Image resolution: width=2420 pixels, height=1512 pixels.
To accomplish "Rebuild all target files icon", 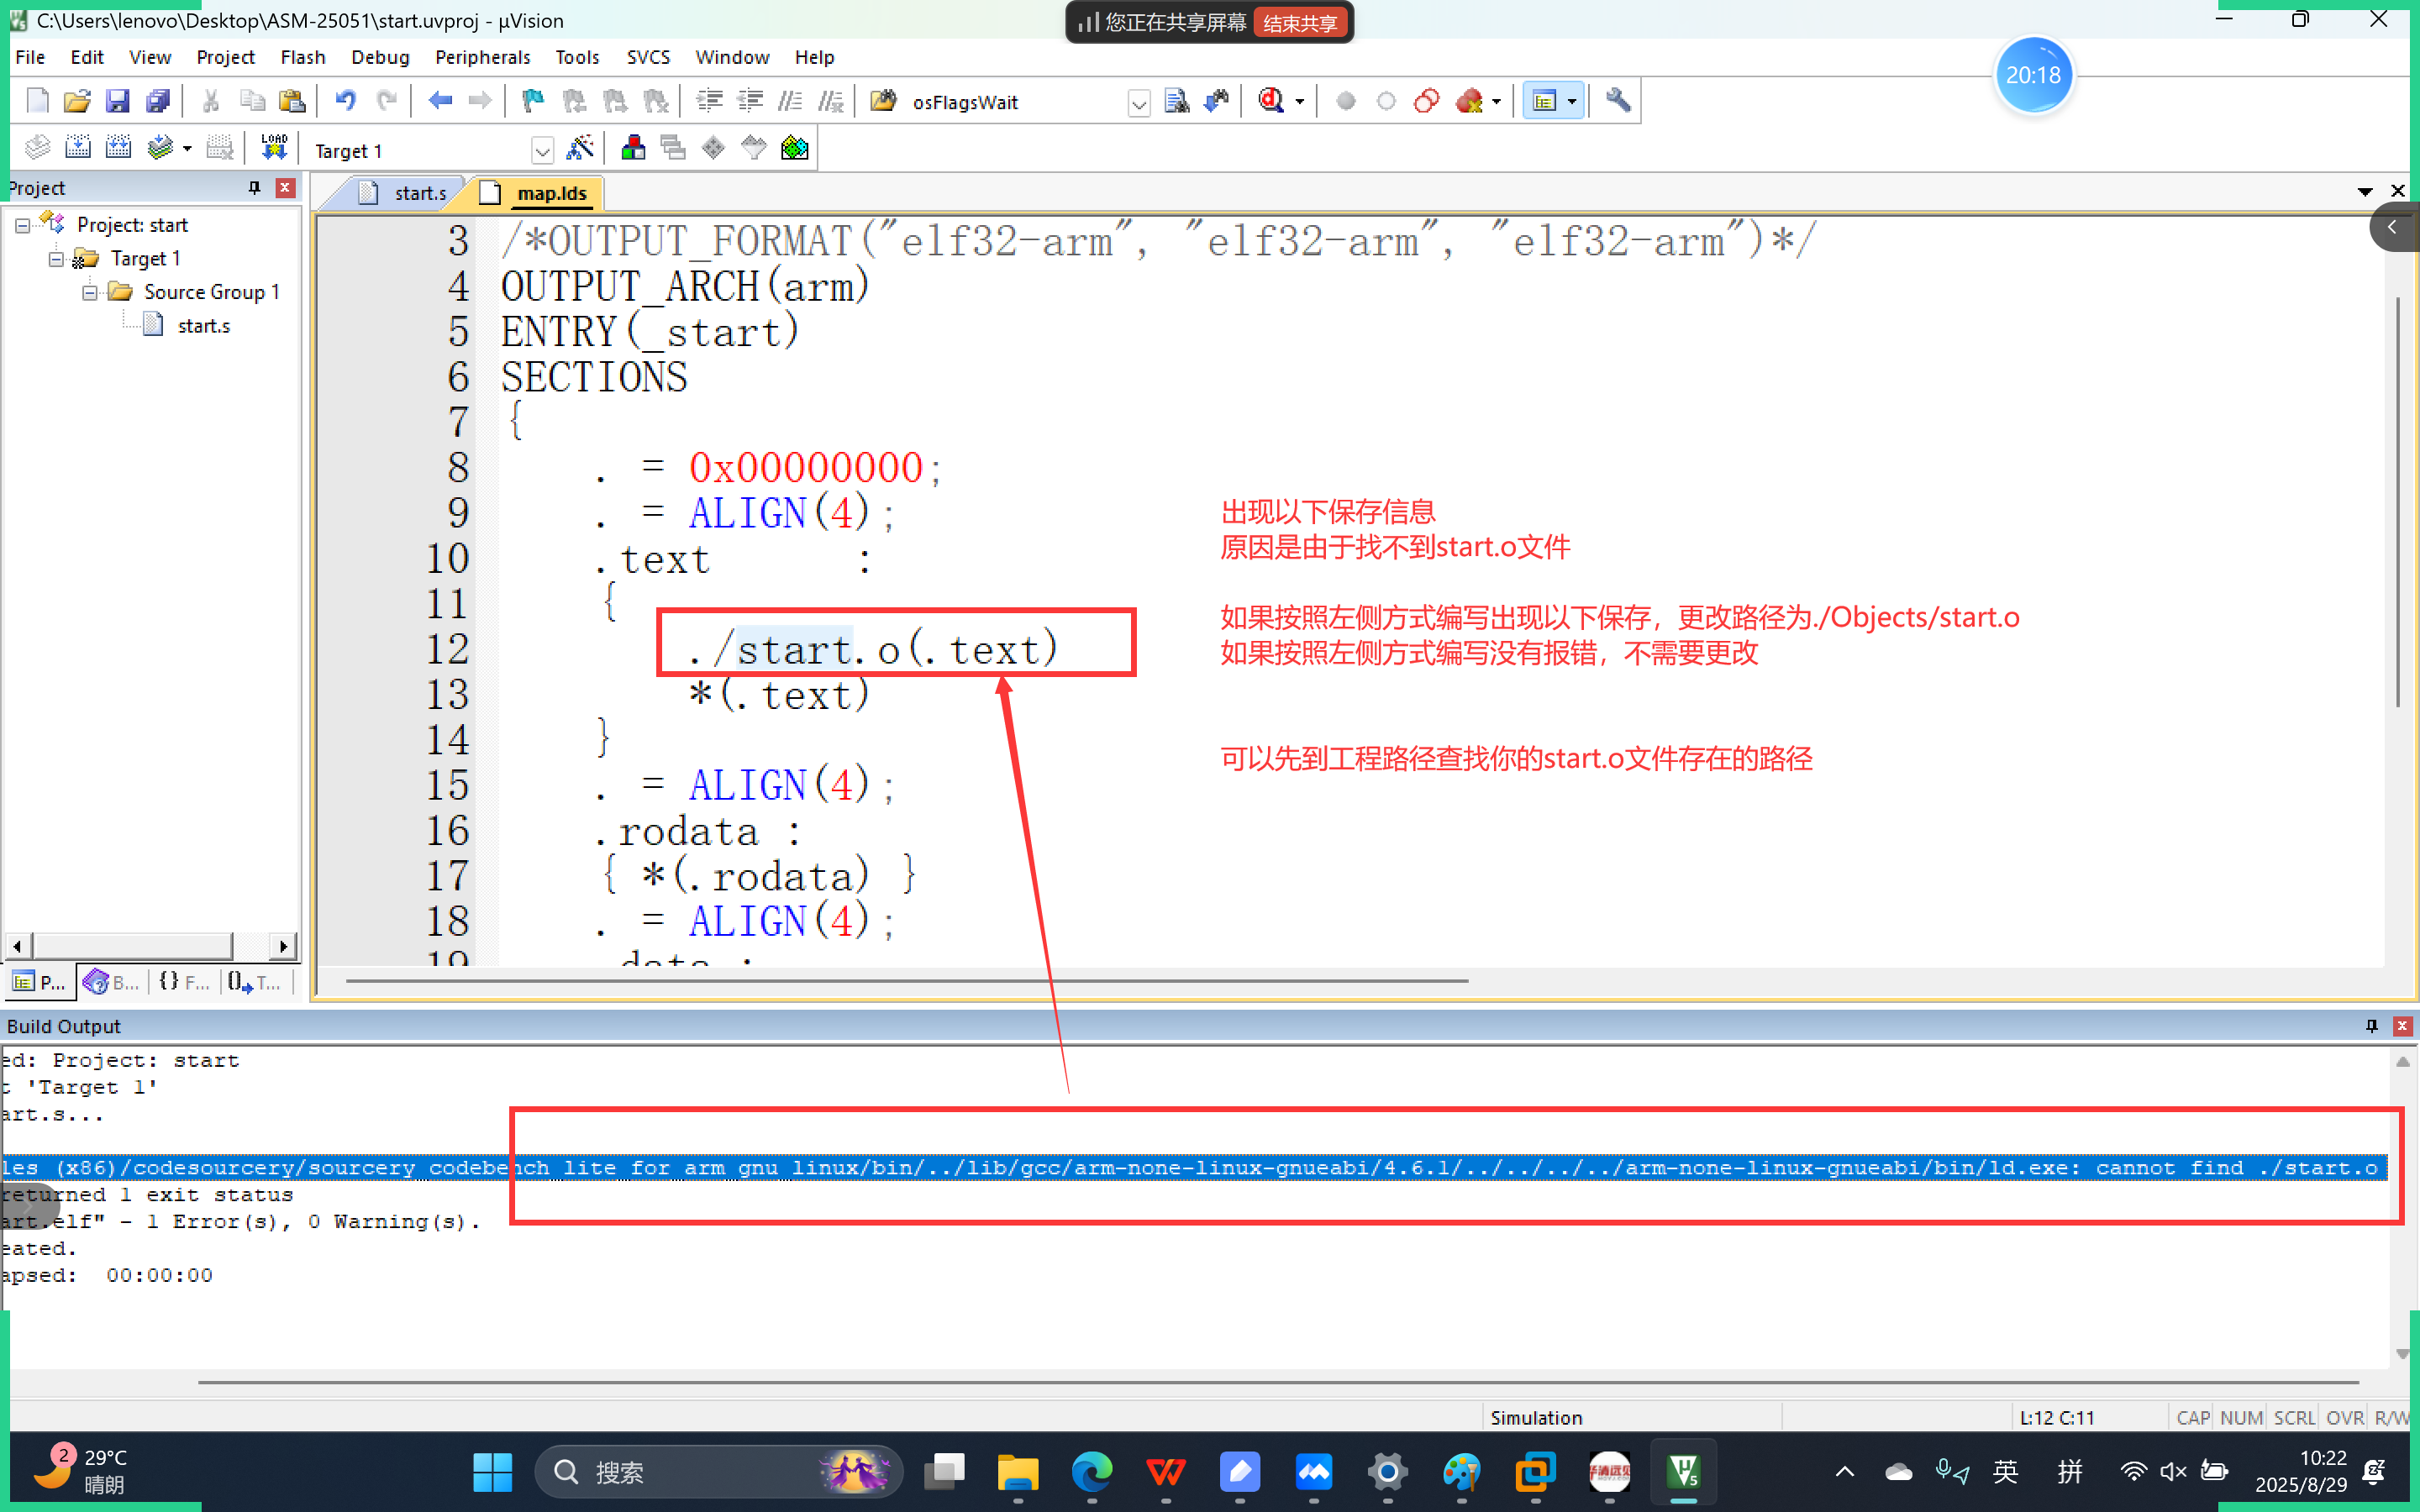I will coord(118,149).
